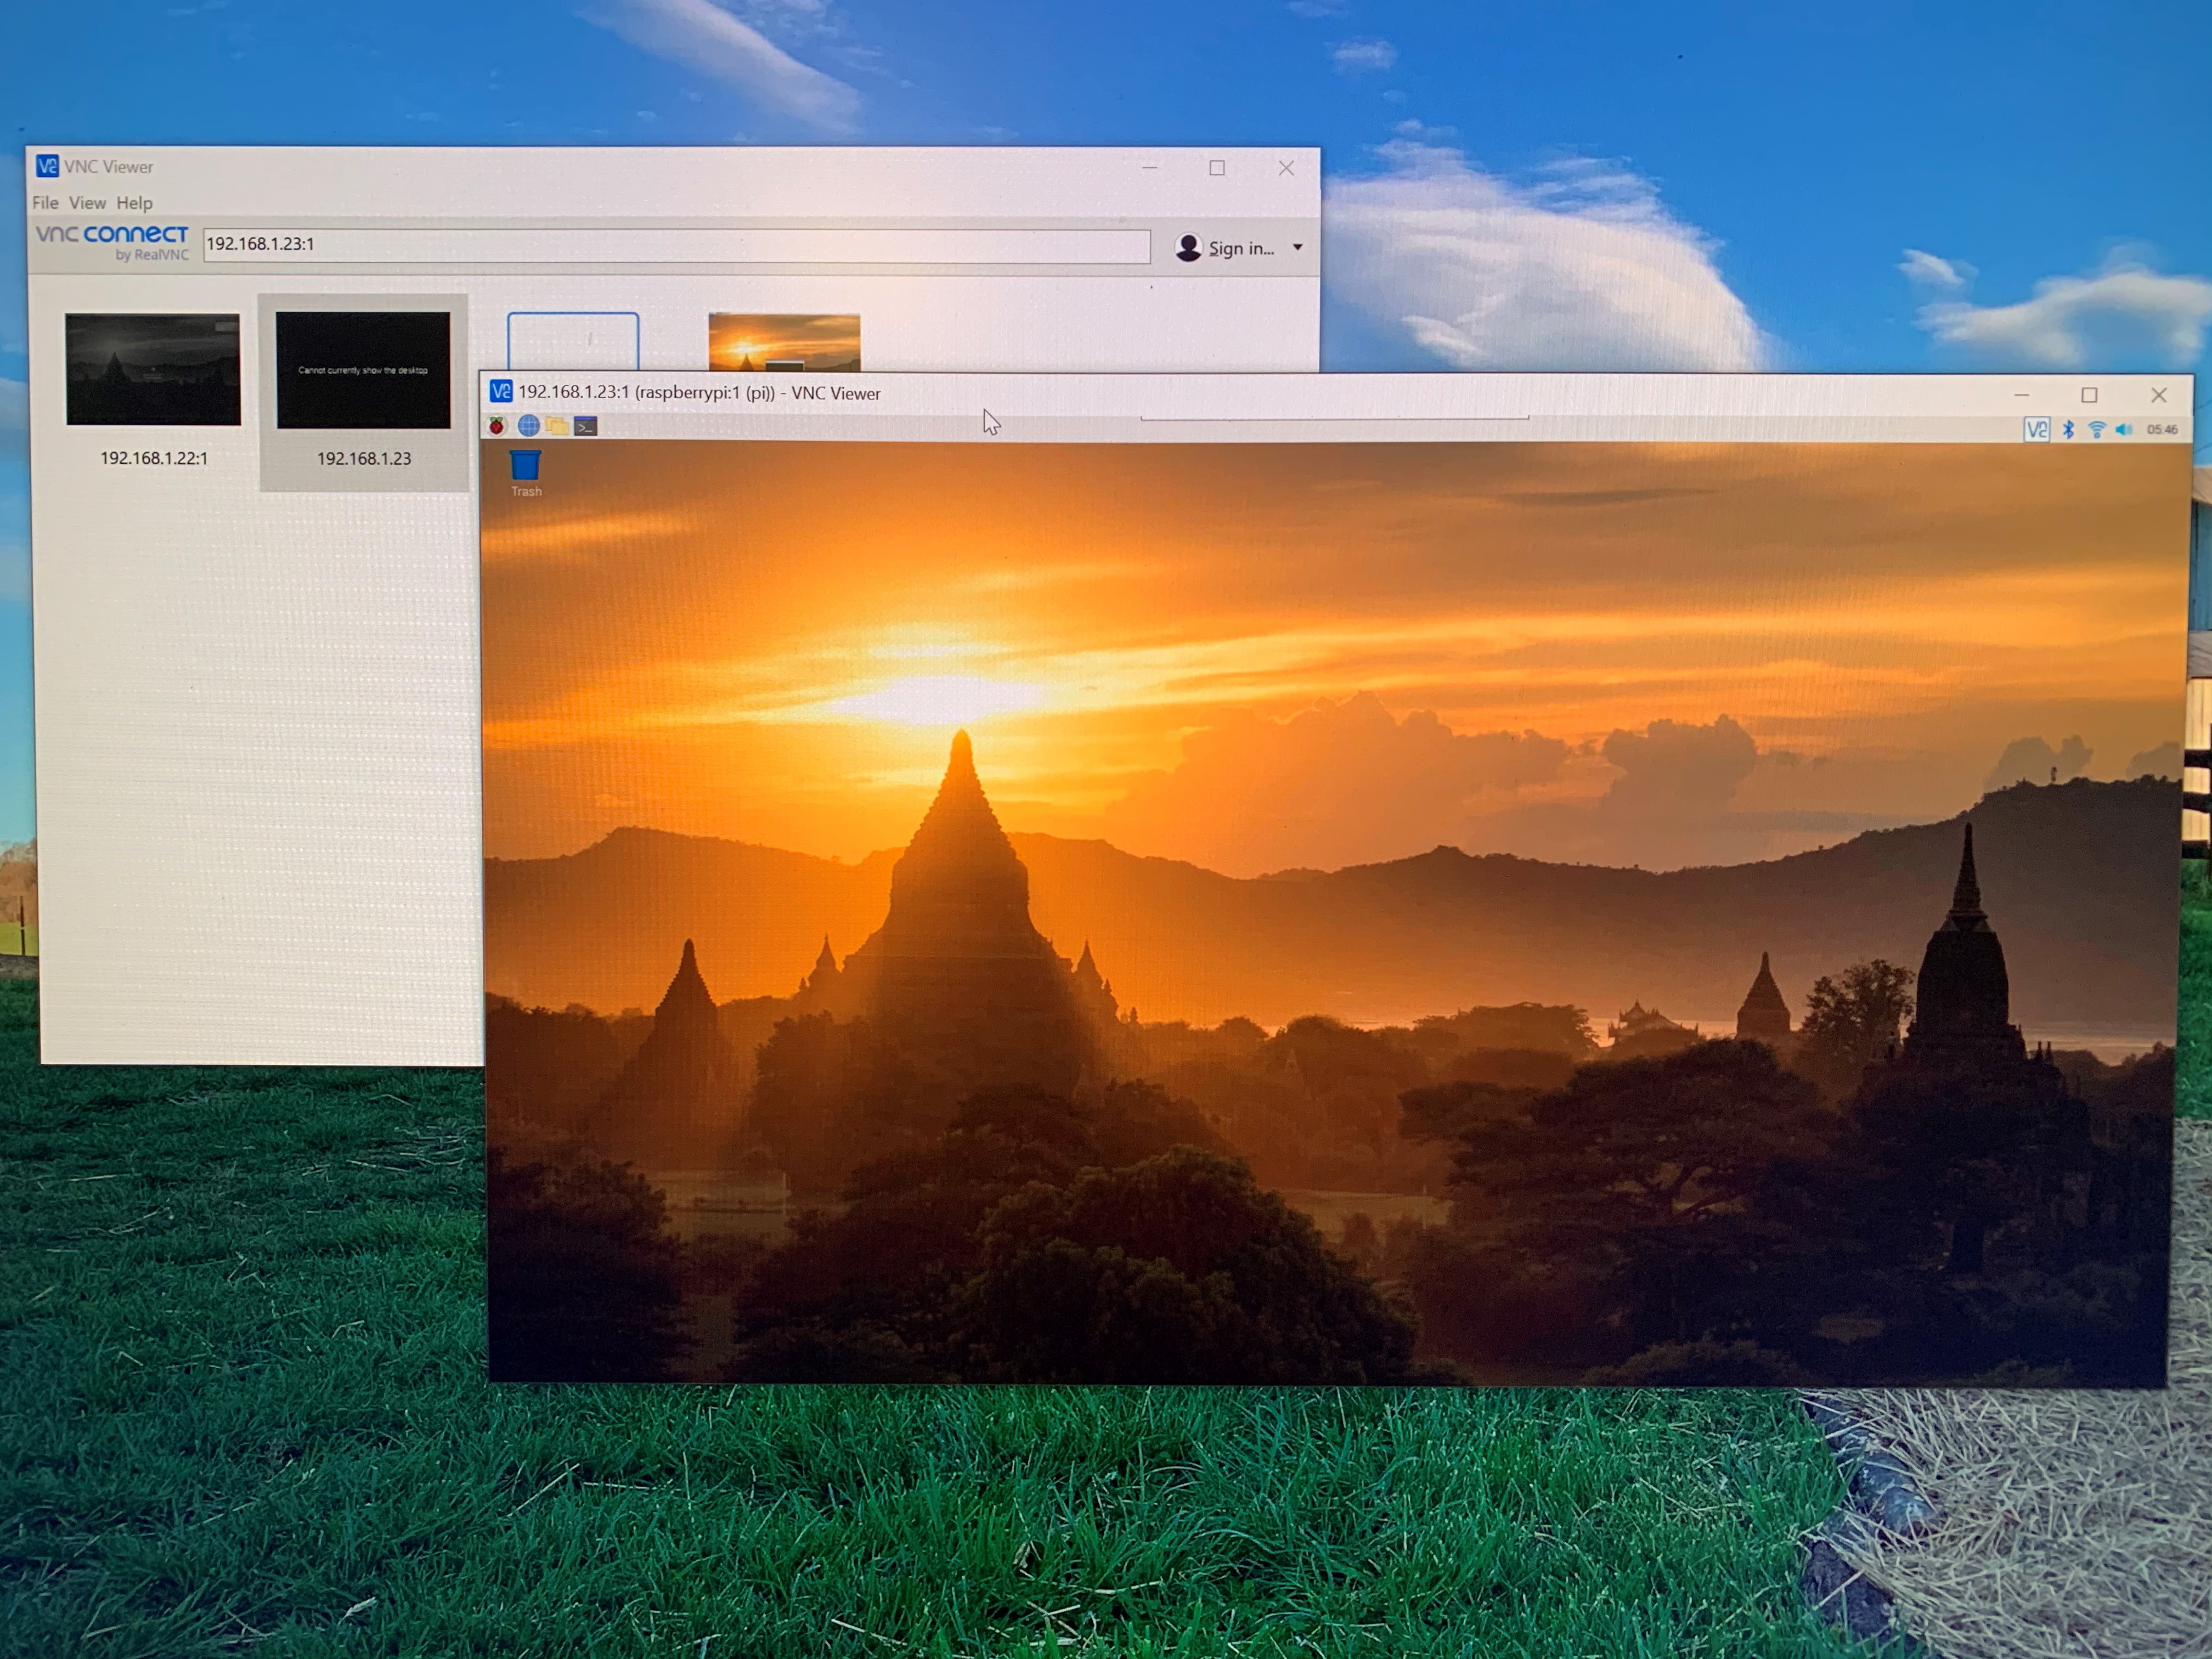Open the Help menu in VNC Viewer
2212x1659 pixels.
(x=134, y=203)
